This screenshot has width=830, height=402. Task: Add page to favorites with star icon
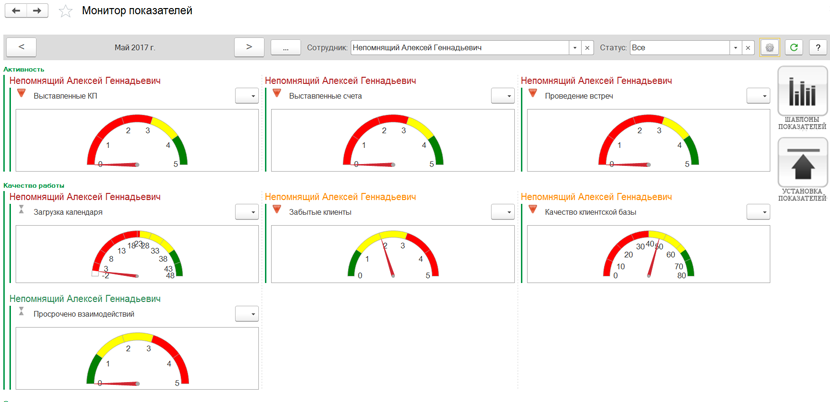pos(66,11)
